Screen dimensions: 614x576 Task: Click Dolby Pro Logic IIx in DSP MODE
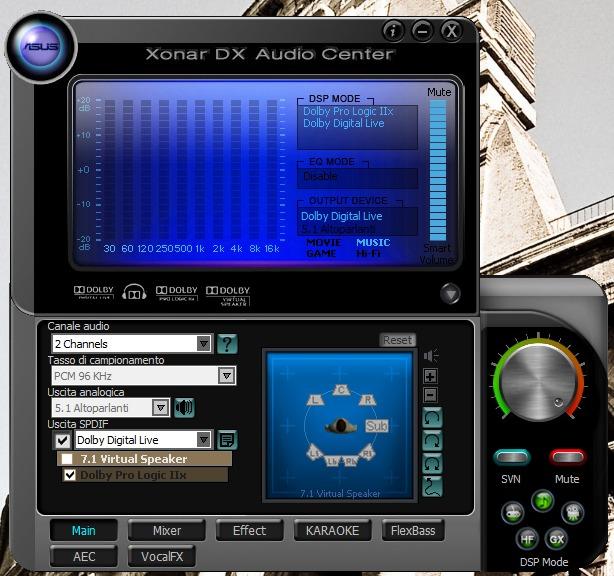pos(348,111)
